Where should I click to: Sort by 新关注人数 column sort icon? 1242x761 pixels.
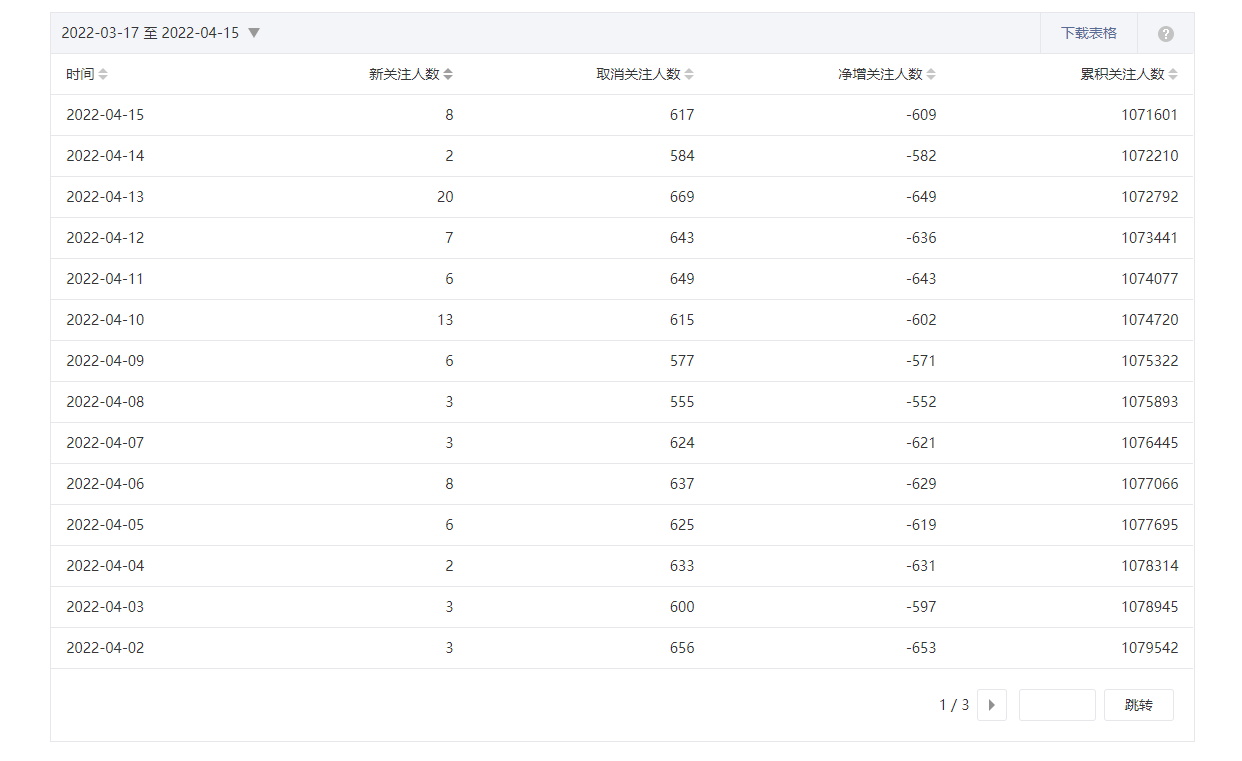tap(448, 74)
